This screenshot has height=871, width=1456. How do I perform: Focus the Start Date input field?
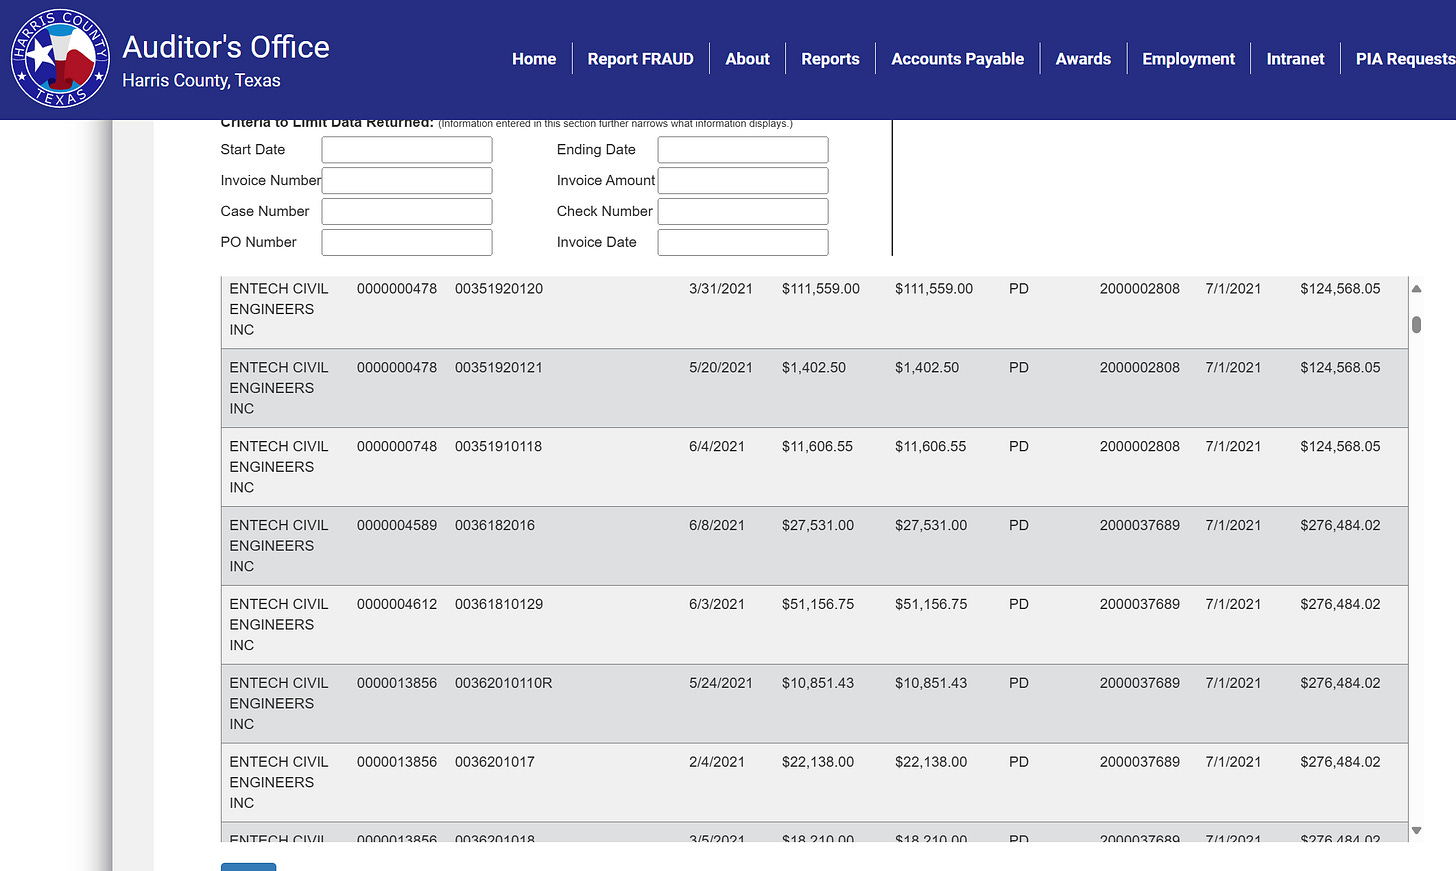407,150
